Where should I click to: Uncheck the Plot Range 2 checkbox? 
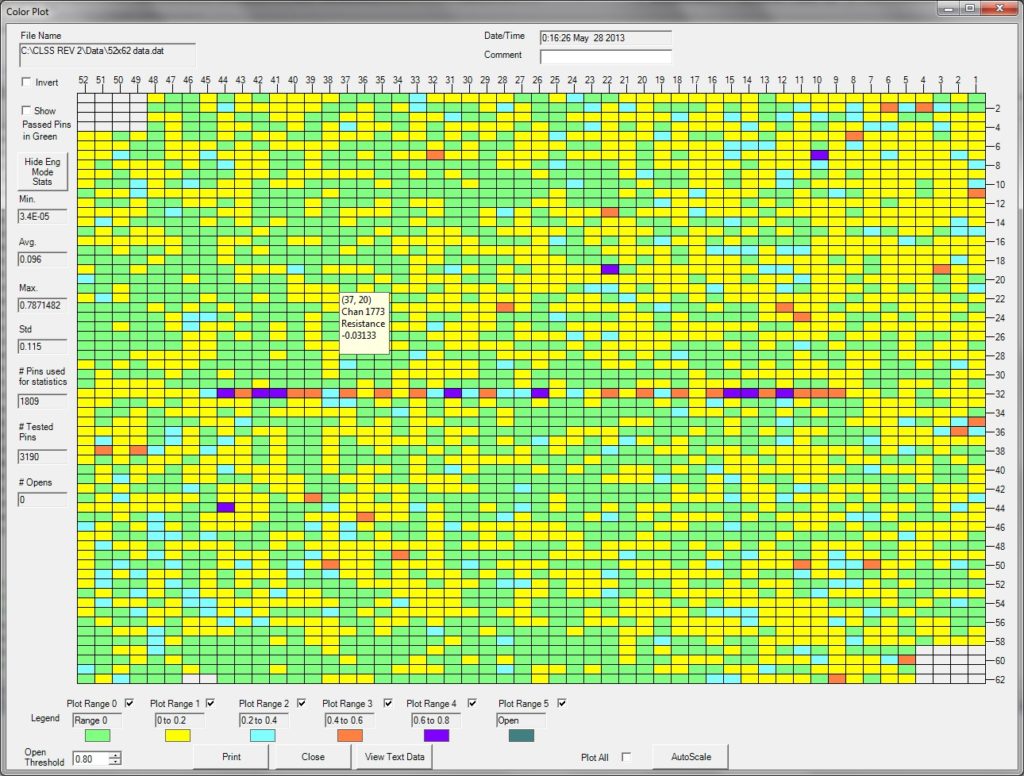[300, 702]
